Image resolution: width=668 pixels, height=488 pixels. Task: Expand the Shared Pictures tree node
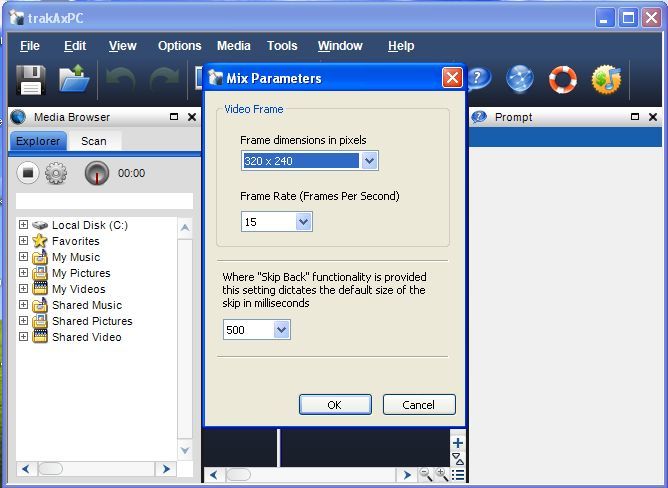coord(23,321)
